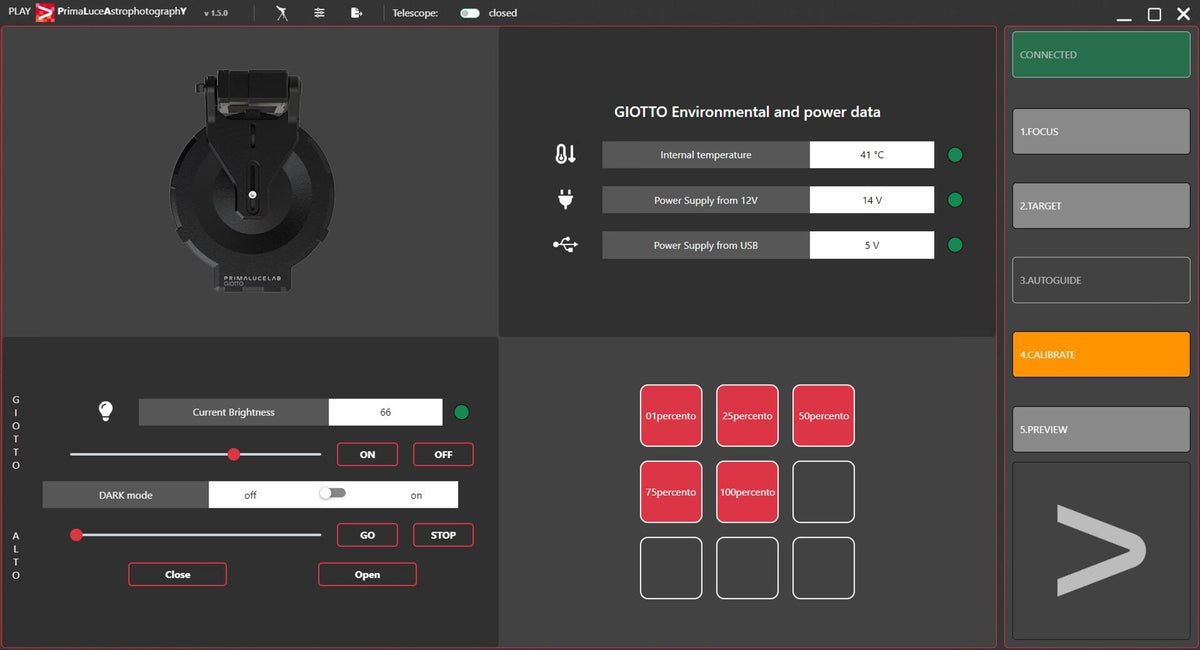Select the 25percento preset

point(747,415)
